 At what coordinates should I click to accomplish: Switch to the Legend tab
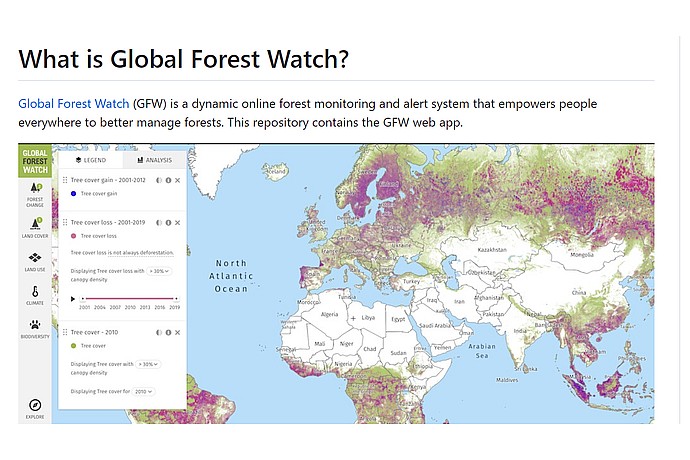click(91, 160)
